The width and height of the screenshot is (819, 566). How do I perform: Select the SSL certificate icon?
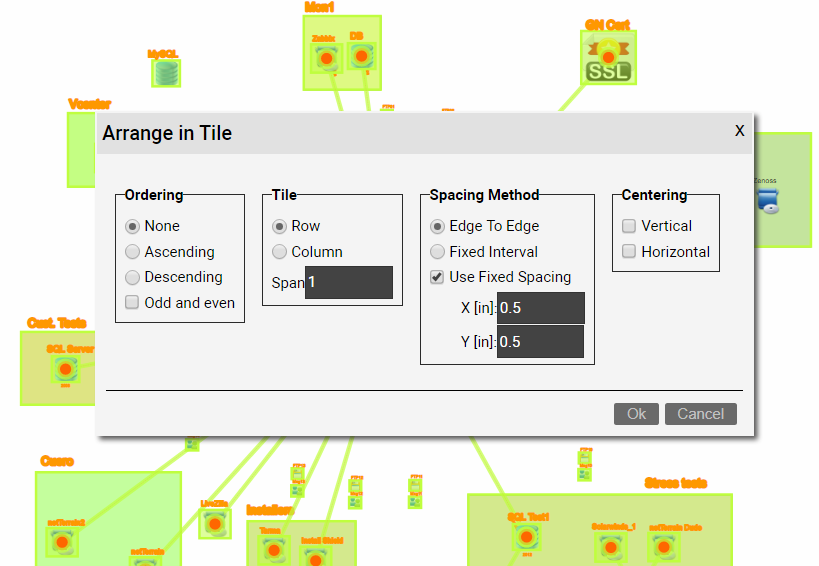(608, 60)
